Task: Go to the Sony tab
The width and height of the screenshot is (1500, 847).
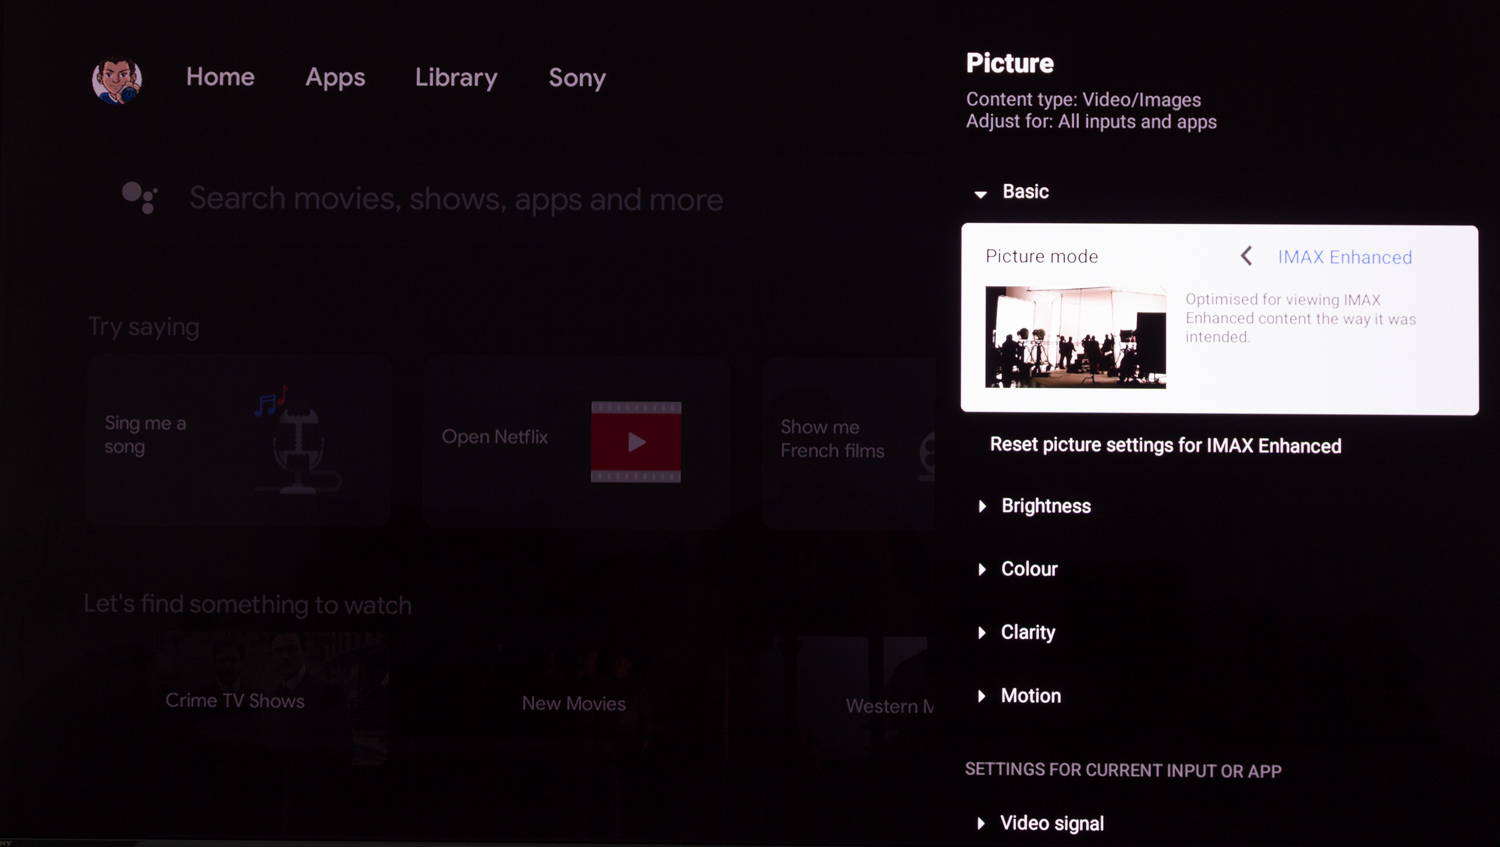Action: [577, 78]
